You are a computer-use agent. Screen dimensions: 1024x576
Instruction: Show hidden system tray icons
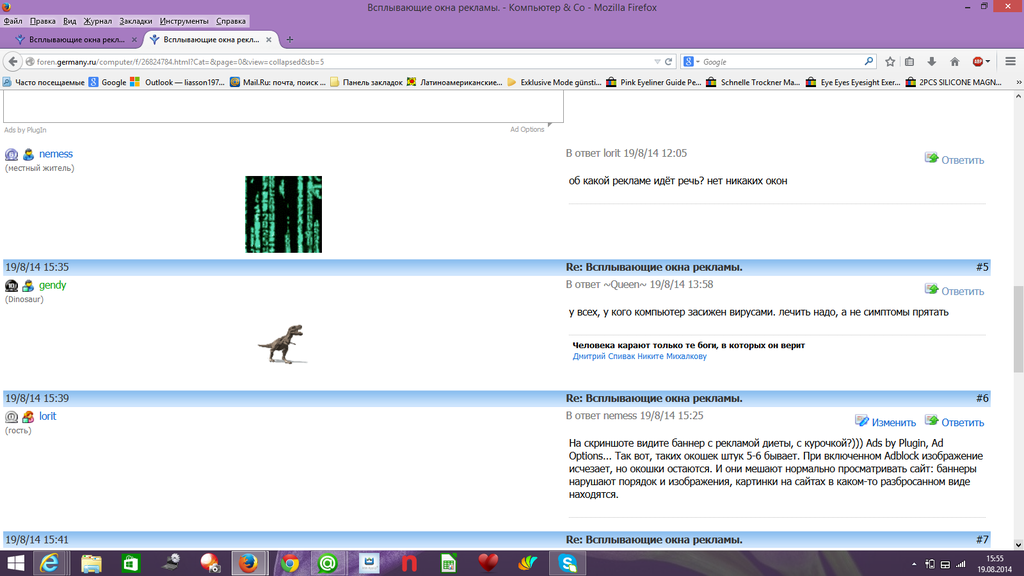pyautogui.click(x=914, y=564)
